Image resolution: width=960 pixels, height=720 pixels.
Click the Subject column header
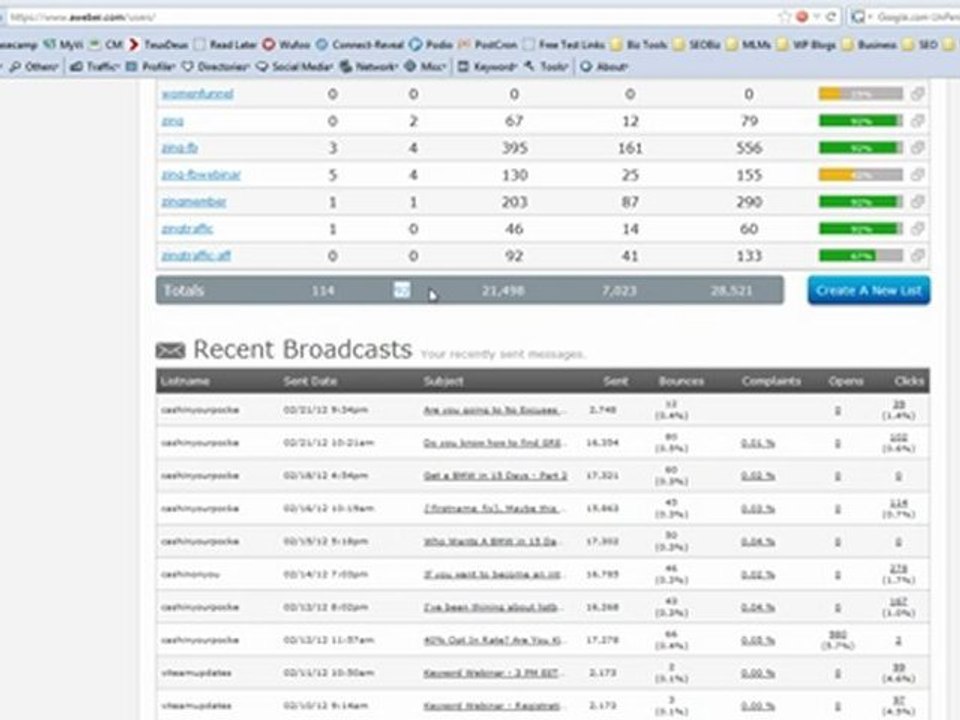click(443, 381)
